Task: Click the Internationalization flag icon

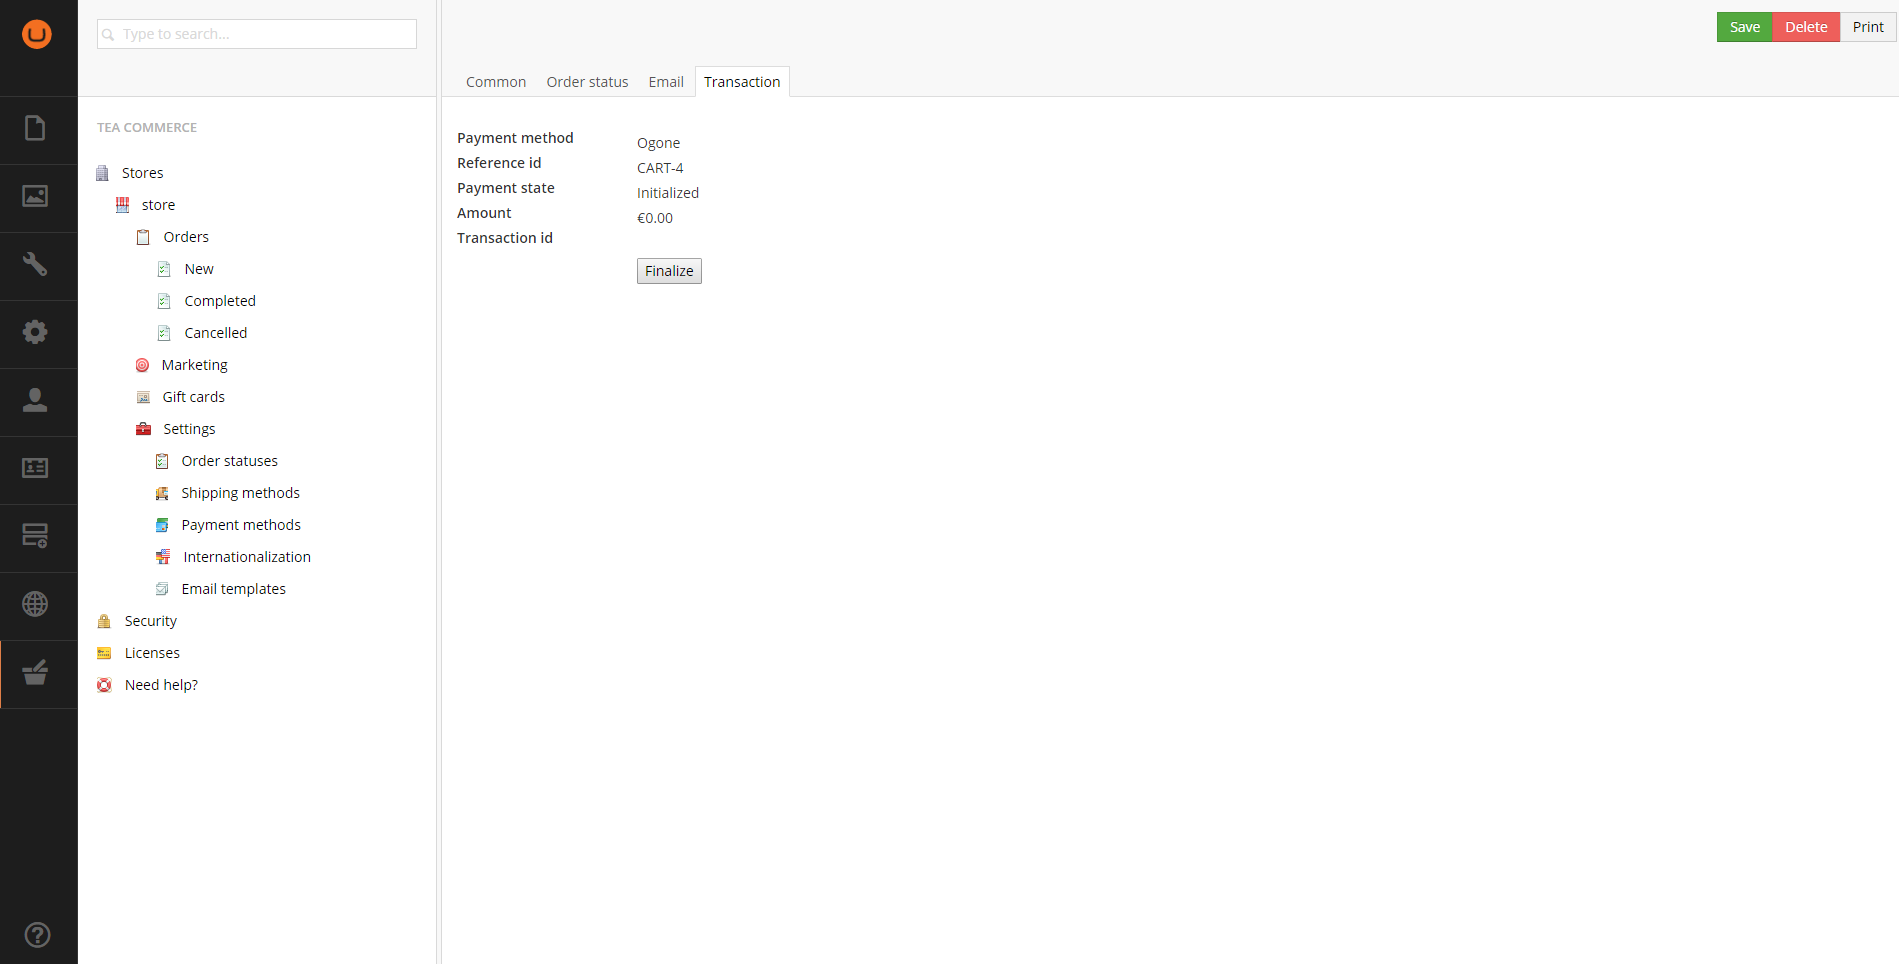Action: coord(163,557)
